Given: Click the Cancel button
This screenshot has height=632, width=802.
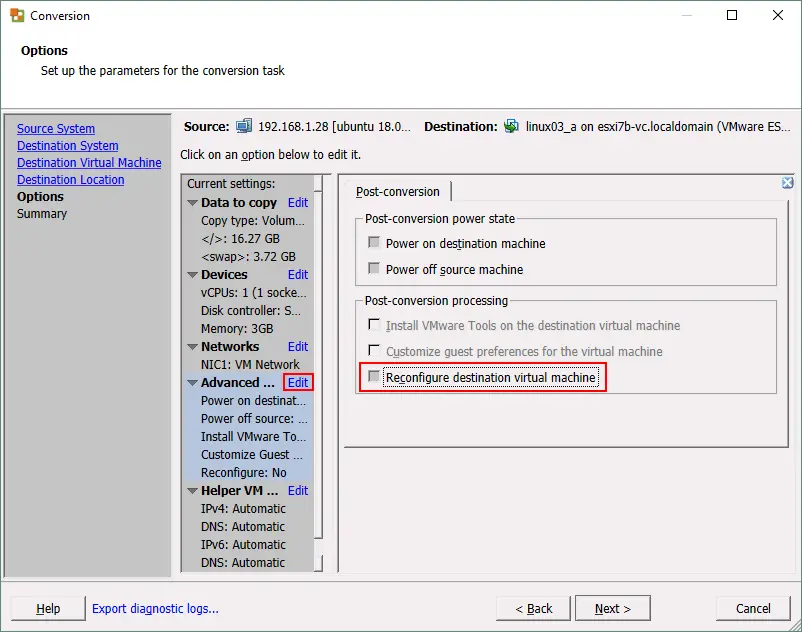Looking at the screenshot, I should [x=753, y=608].
